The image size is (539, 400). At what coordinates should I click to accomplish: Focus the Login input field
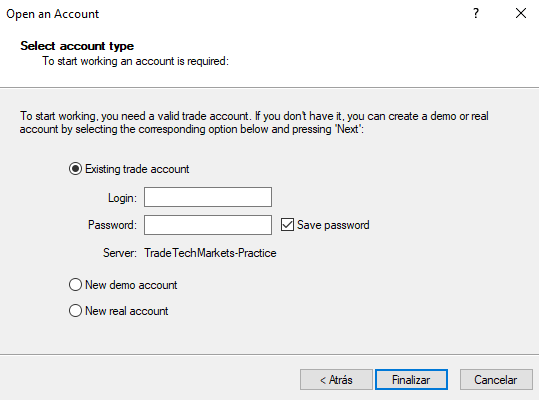click(208, 197)
